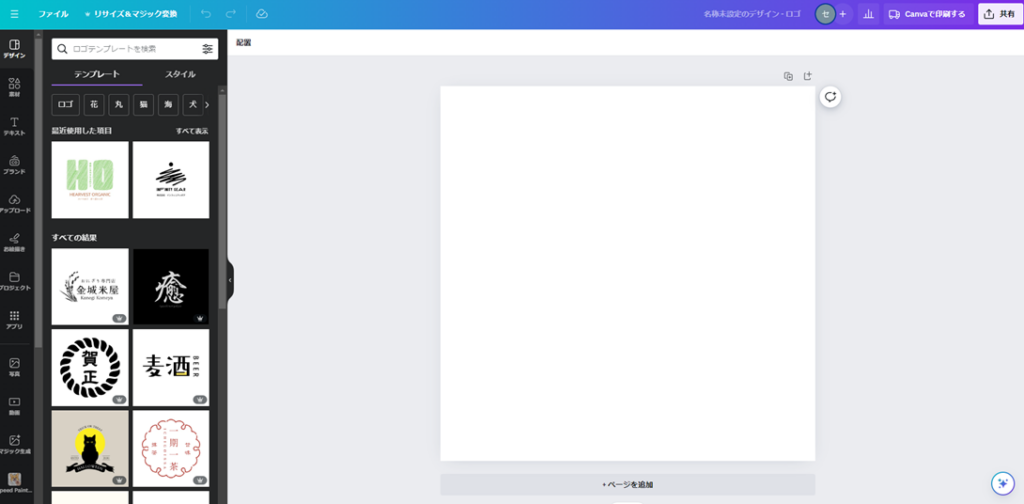Viewport: 1024px width, 504px height.
Task: Click the ページを追加 add page button
Action: [x=627, y=485]
